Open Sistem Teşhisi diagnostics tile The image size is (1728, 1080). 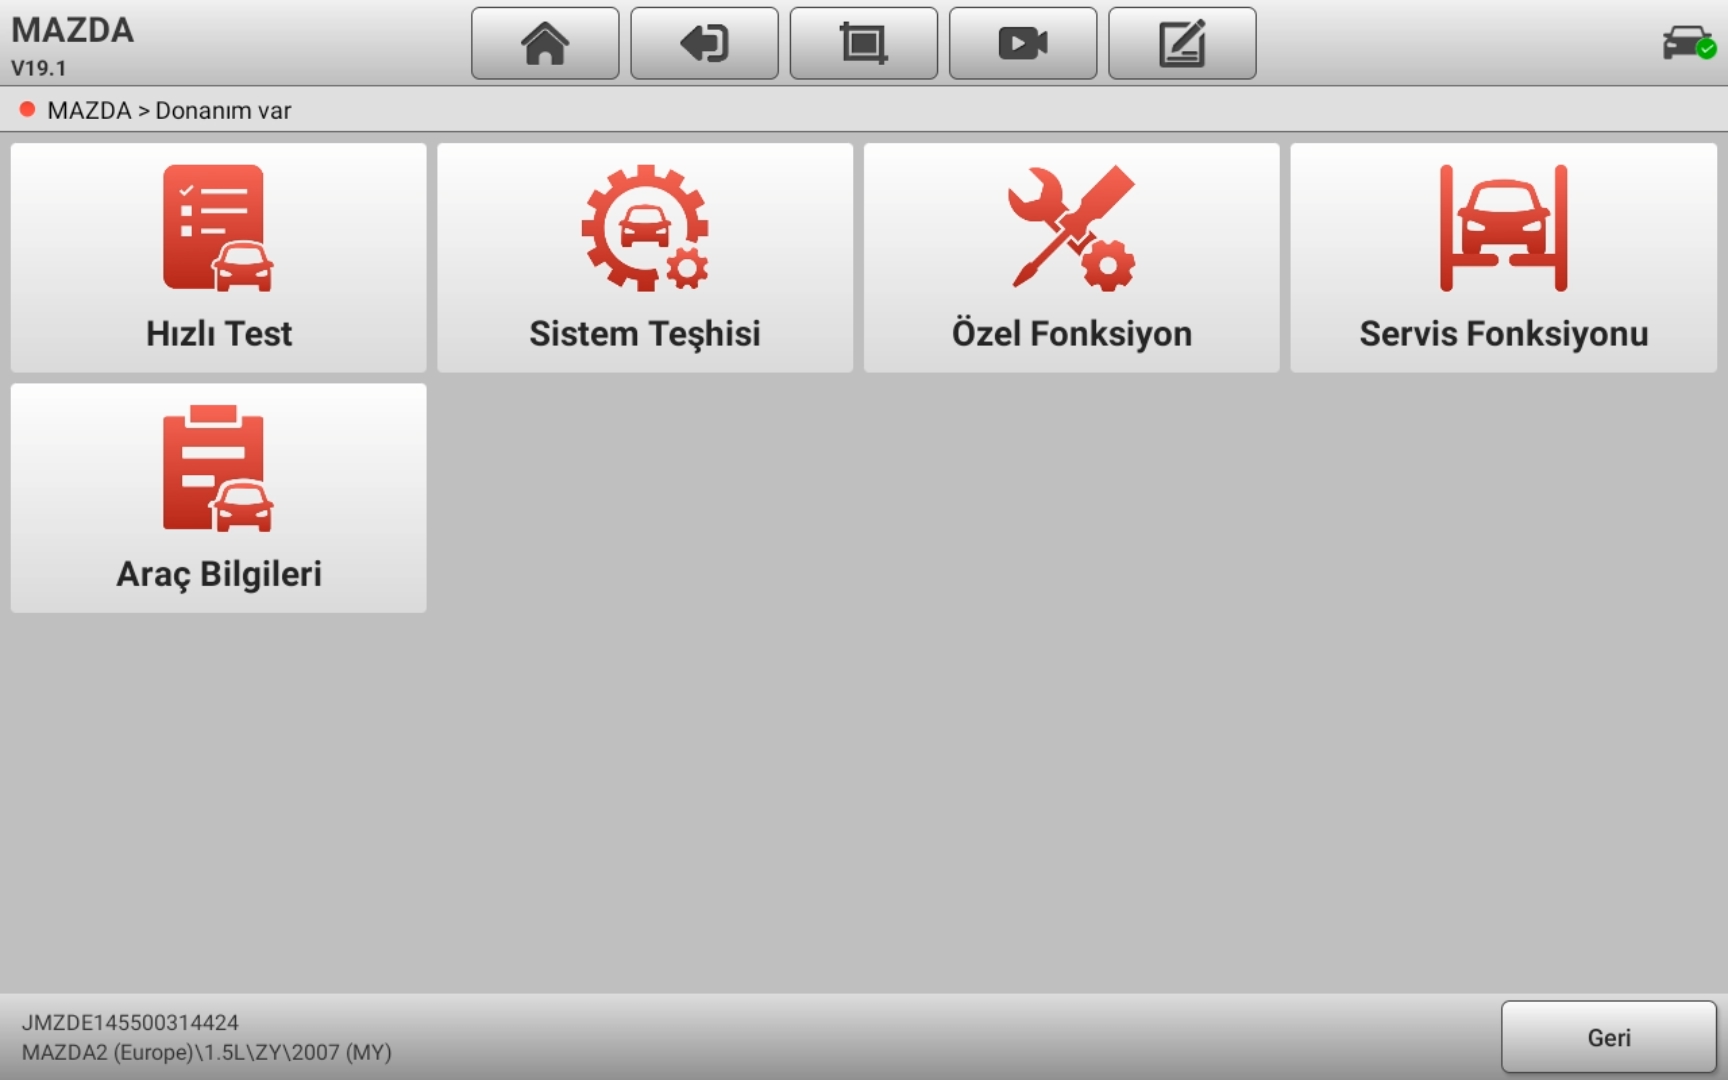[x=645, y=258]
